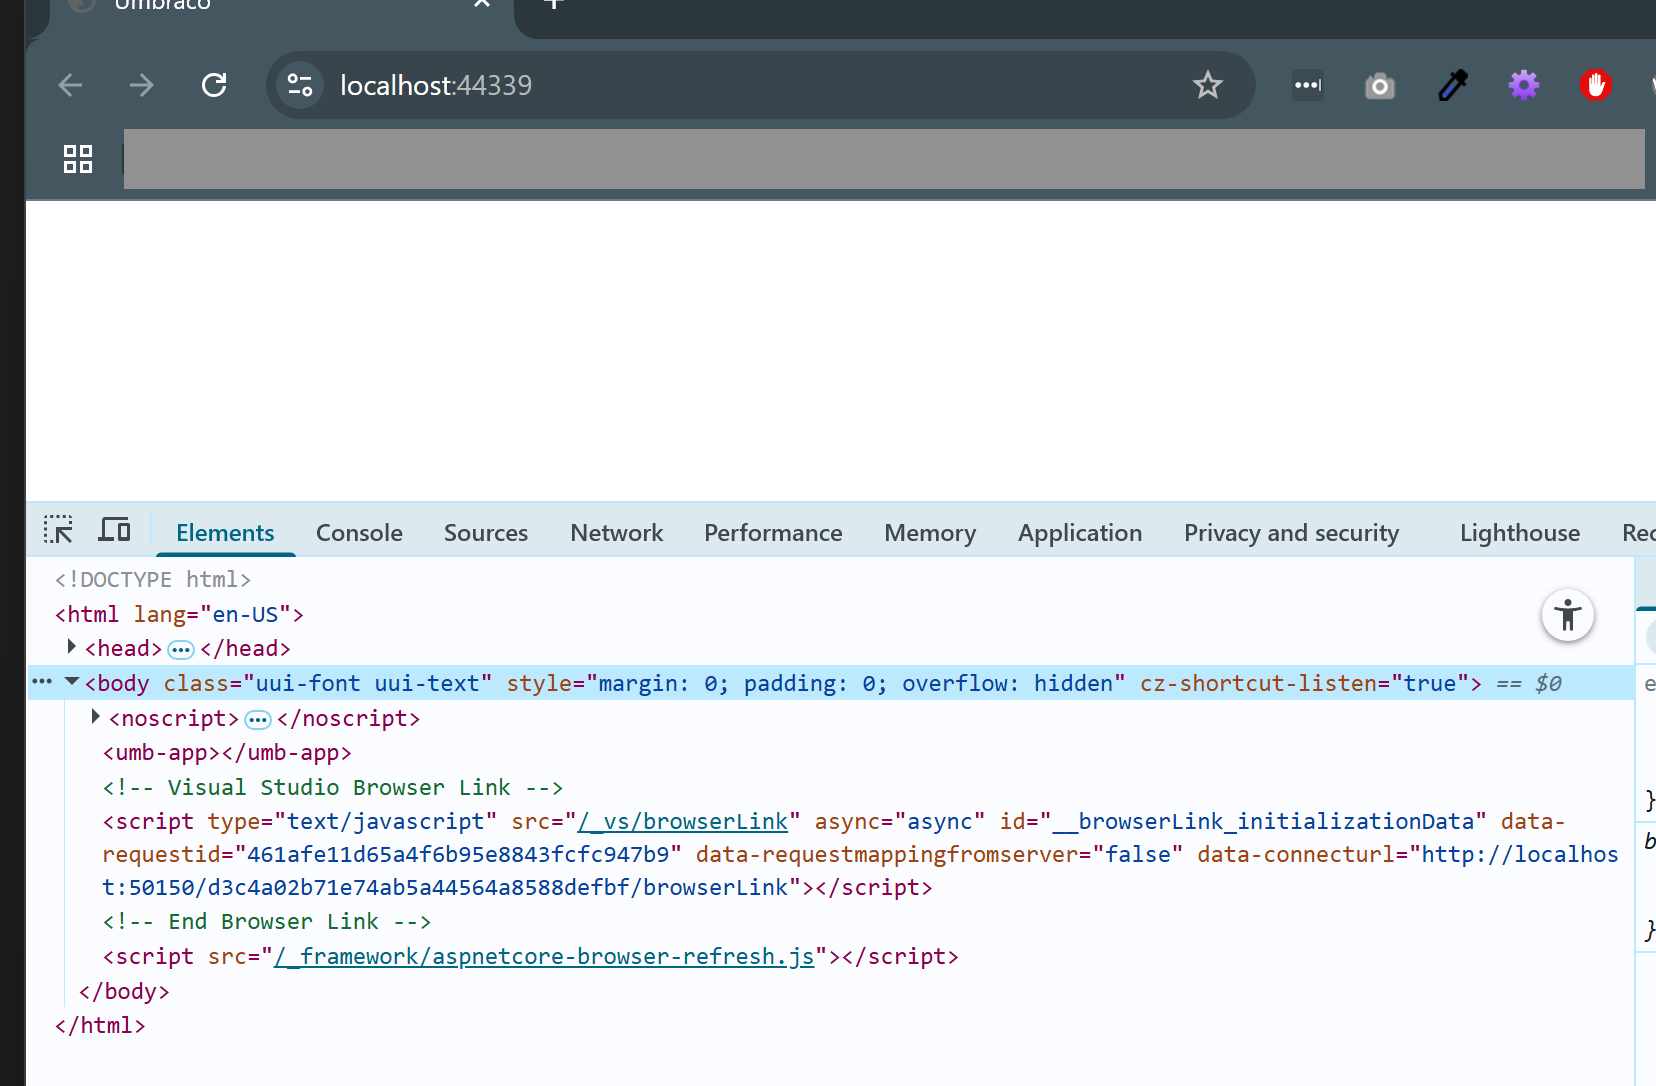Select the closing body tag line

(x=124, y=992)
